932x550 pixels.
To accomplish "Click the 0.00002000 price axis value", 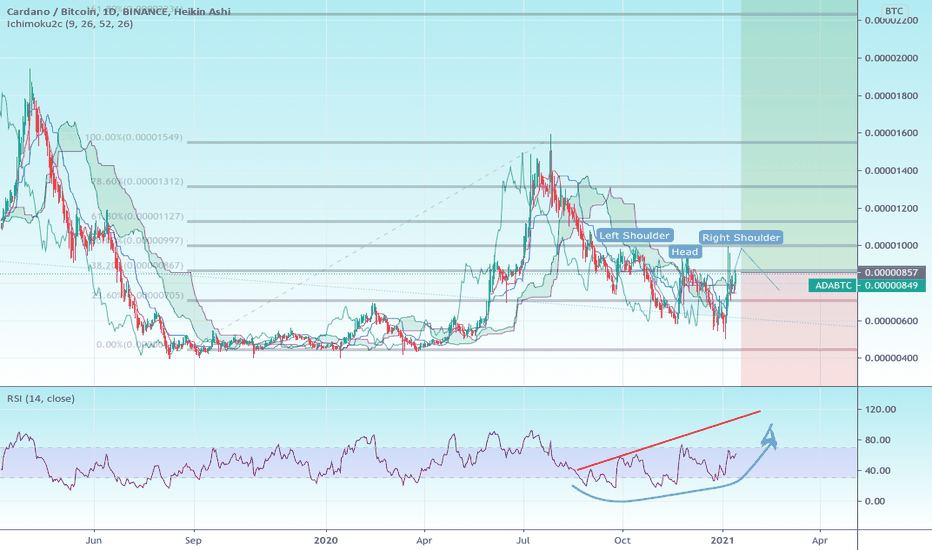I will (892, 58).
